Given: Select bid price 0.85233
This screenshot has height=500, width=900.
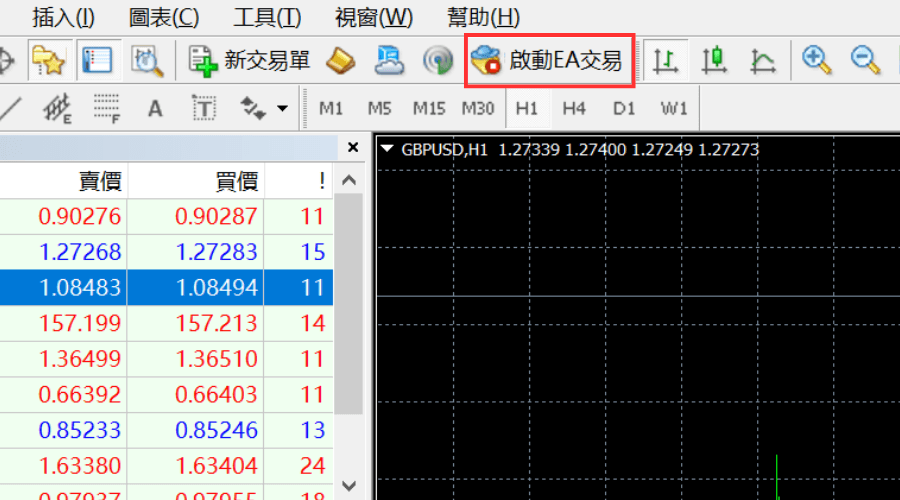Looking at the screenshot, I should (x=79, y=430).
